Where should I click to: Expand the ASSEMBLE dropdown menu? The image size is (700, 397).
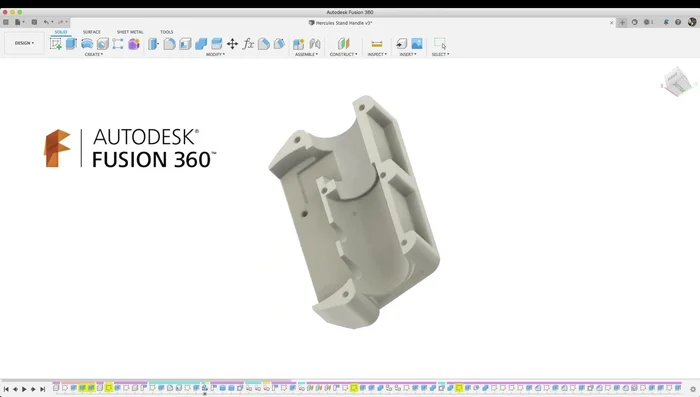click(x=306, y=54)
